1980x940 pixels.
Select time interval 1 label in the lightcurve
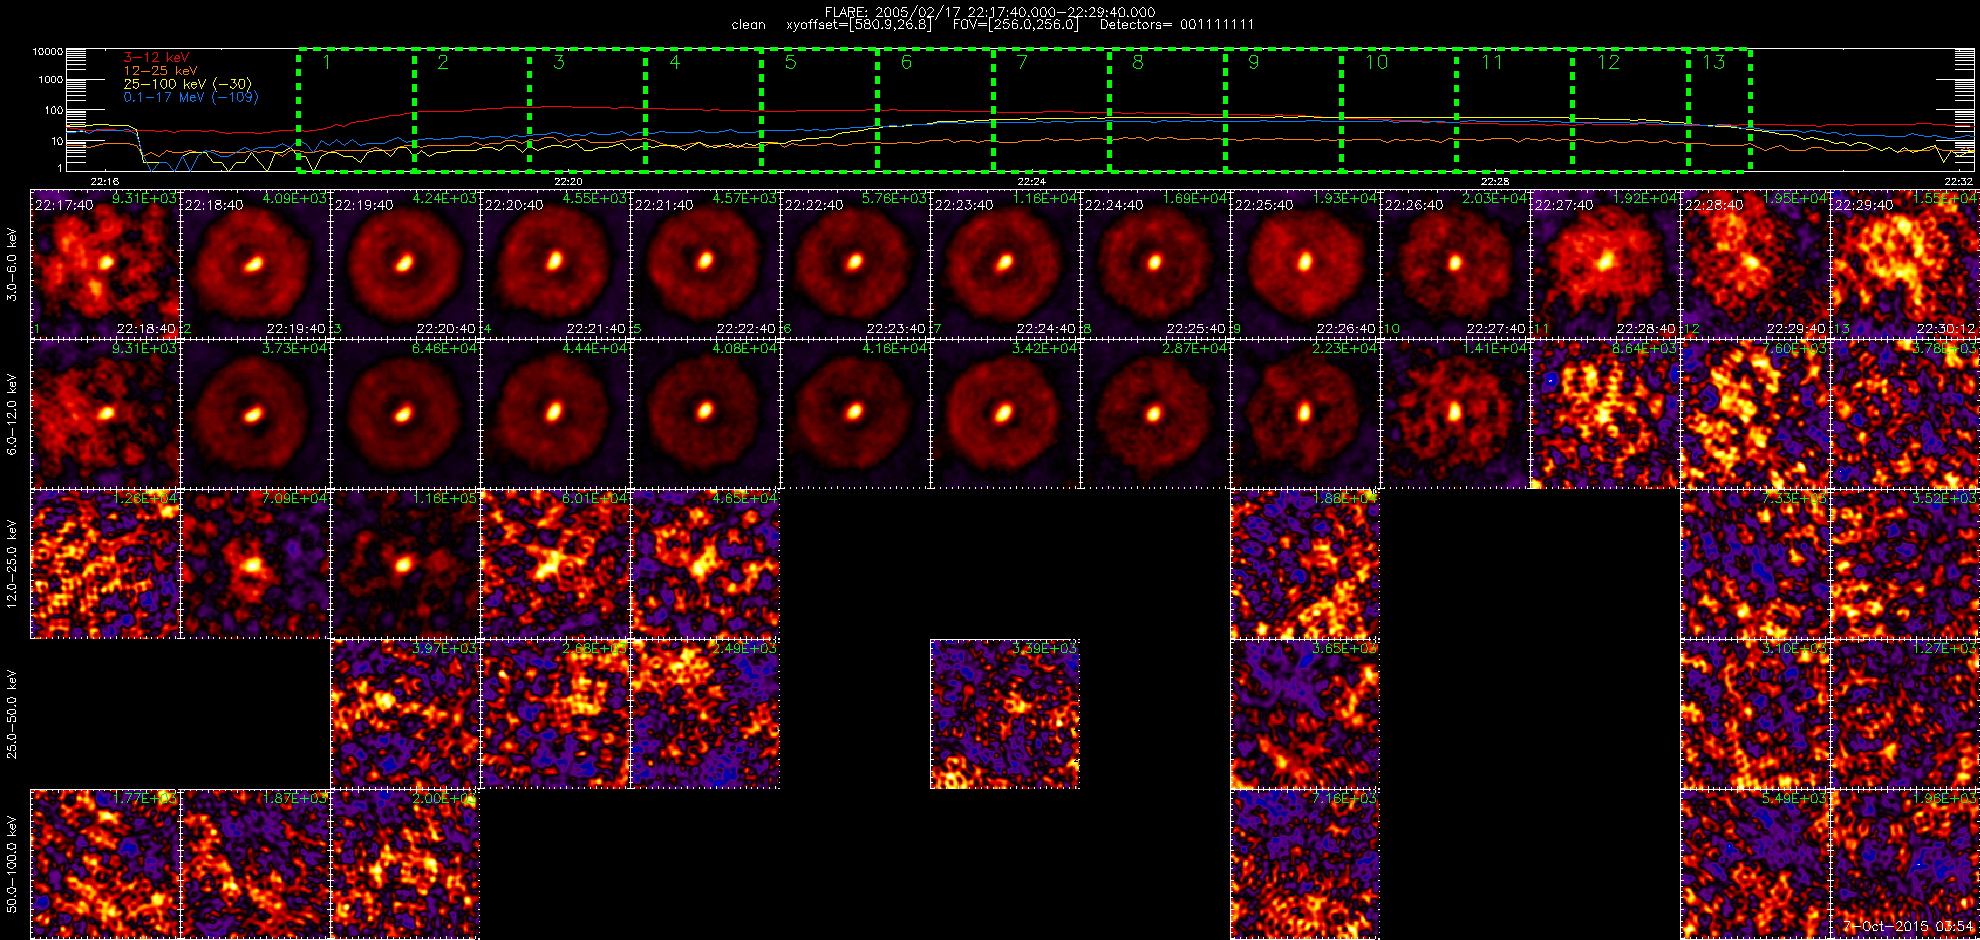(x=326, y=62)
